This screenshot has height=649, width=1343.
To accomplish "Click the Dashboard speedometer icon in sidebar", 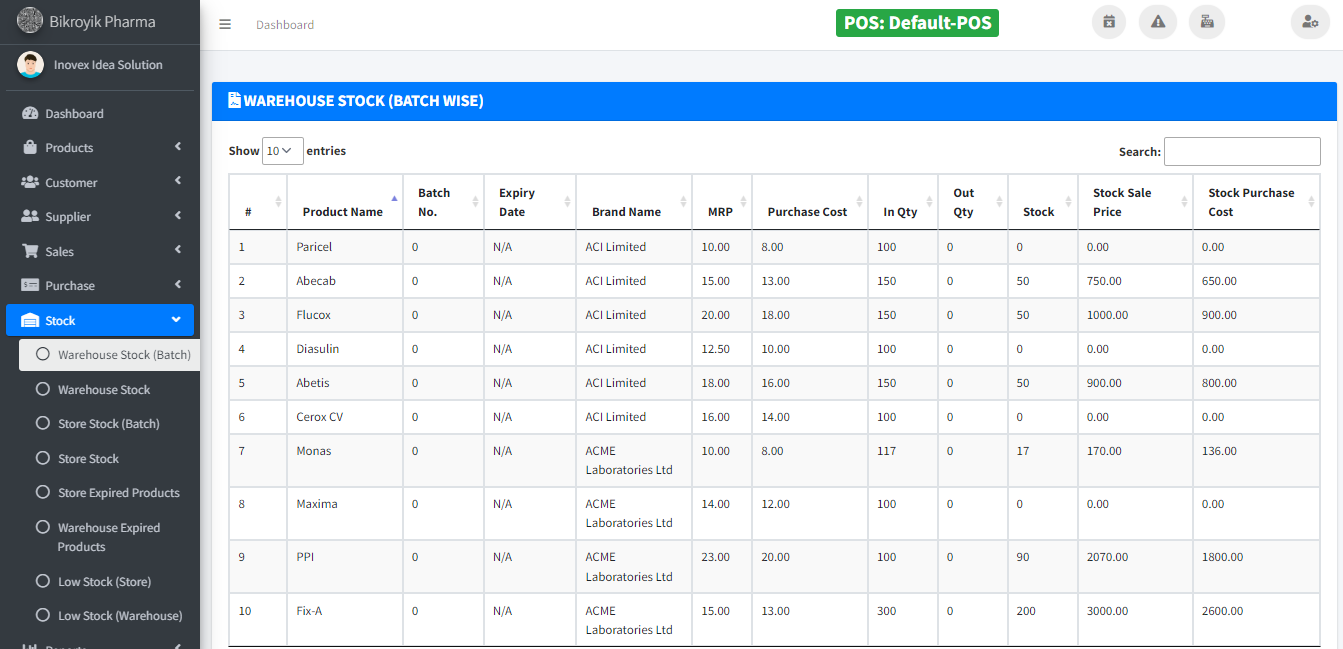I will (x=30, y=114).
